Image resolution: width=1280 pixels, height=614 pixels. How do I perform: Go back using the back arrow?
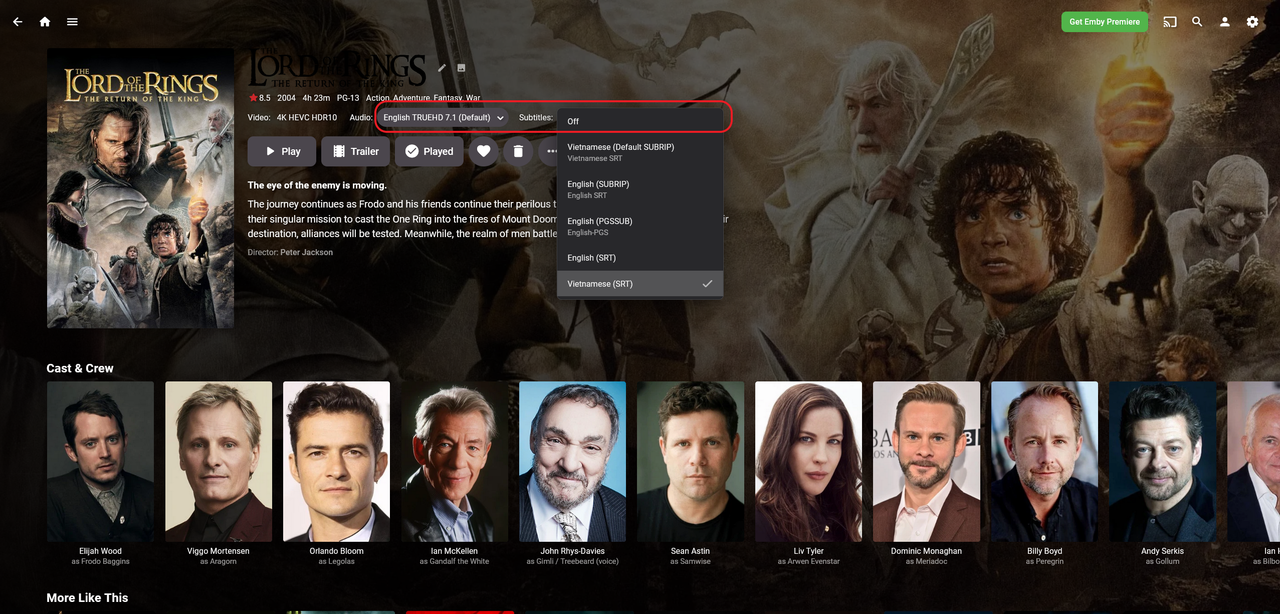pyautogui.click(x=17, y=22)
